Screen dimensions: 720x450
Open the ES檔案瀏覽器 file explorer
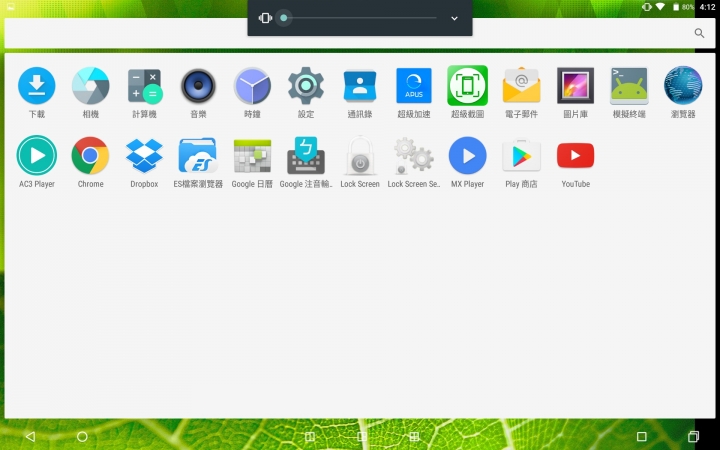click(198, 155)
